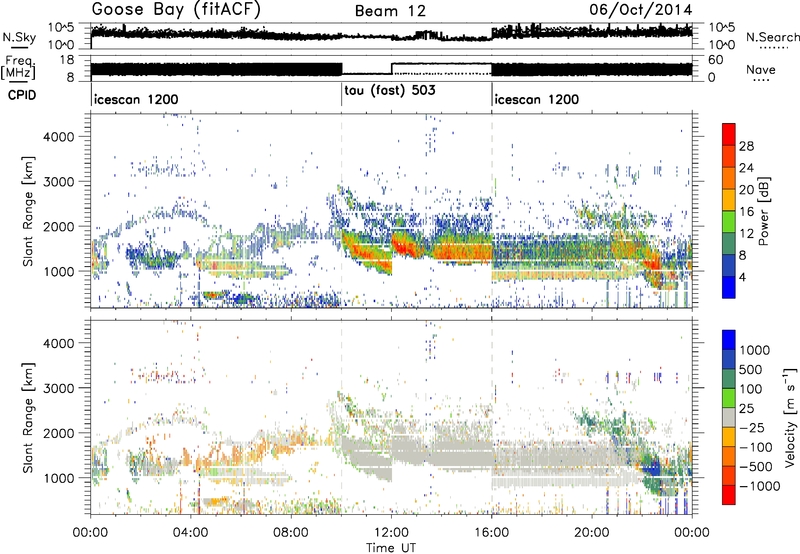Click the 'Velocity [m s-1]' colorbar title
Image resolution: width=800 pixels, height=554 pixels.
coord(790,417)
